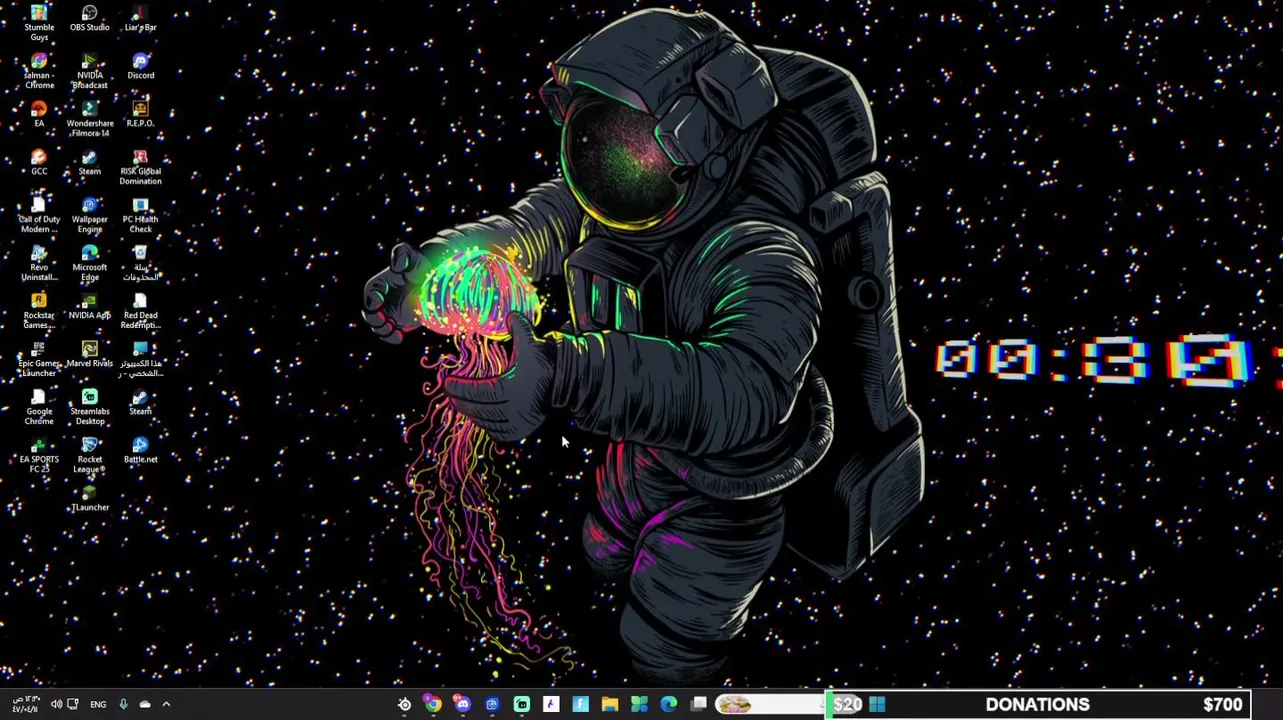
Task: Select Revo Uninstaller desktop icon
Action: click(39, 263)
